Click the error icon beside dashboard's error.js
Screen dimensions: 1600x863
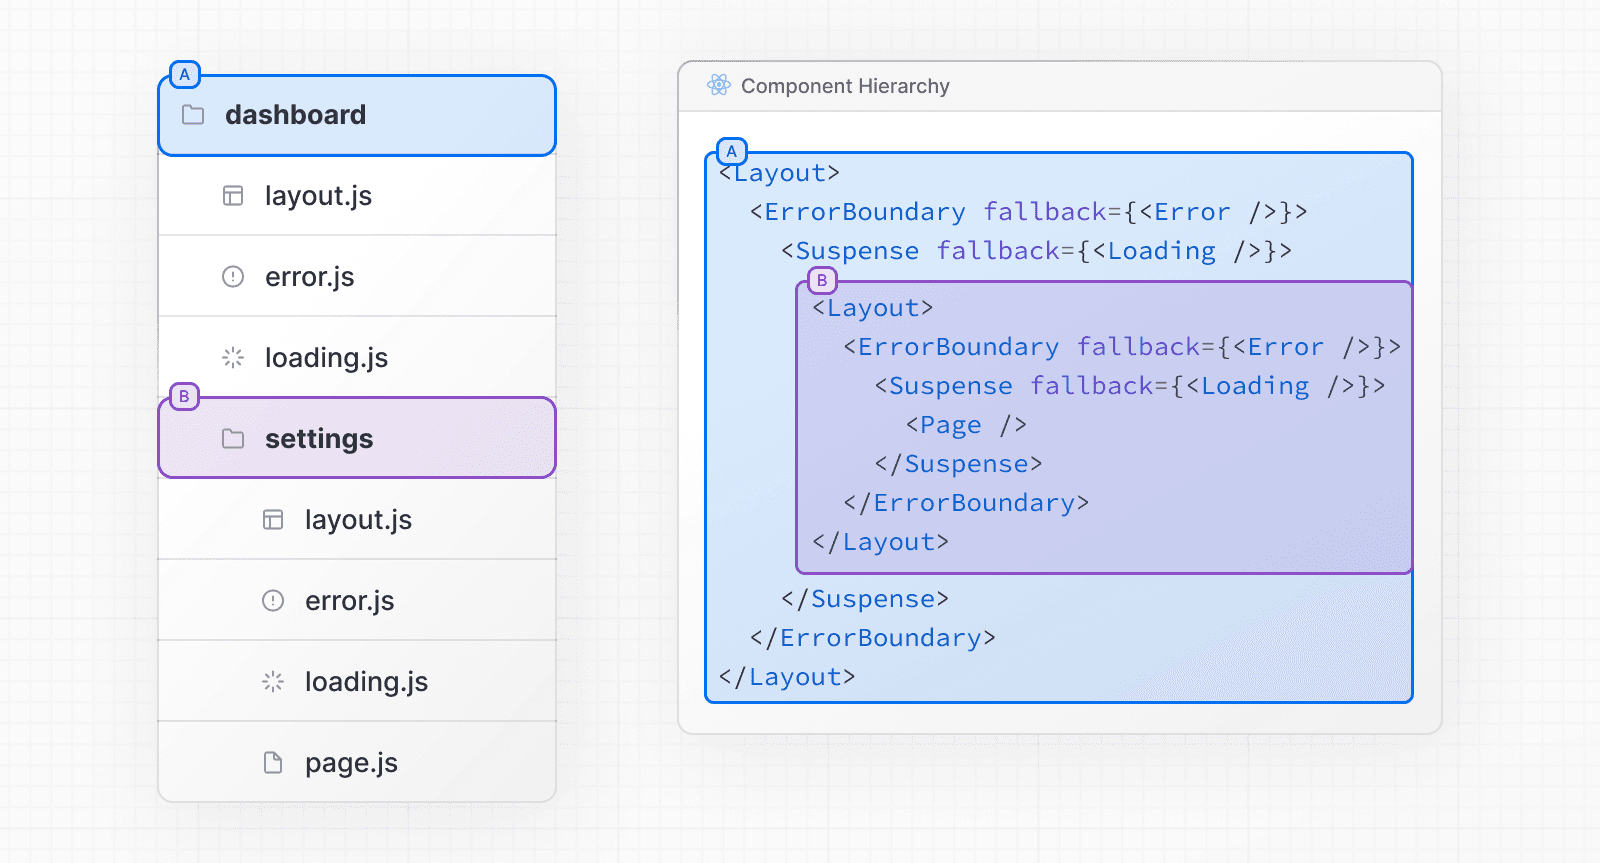click(x=233, y=277)
